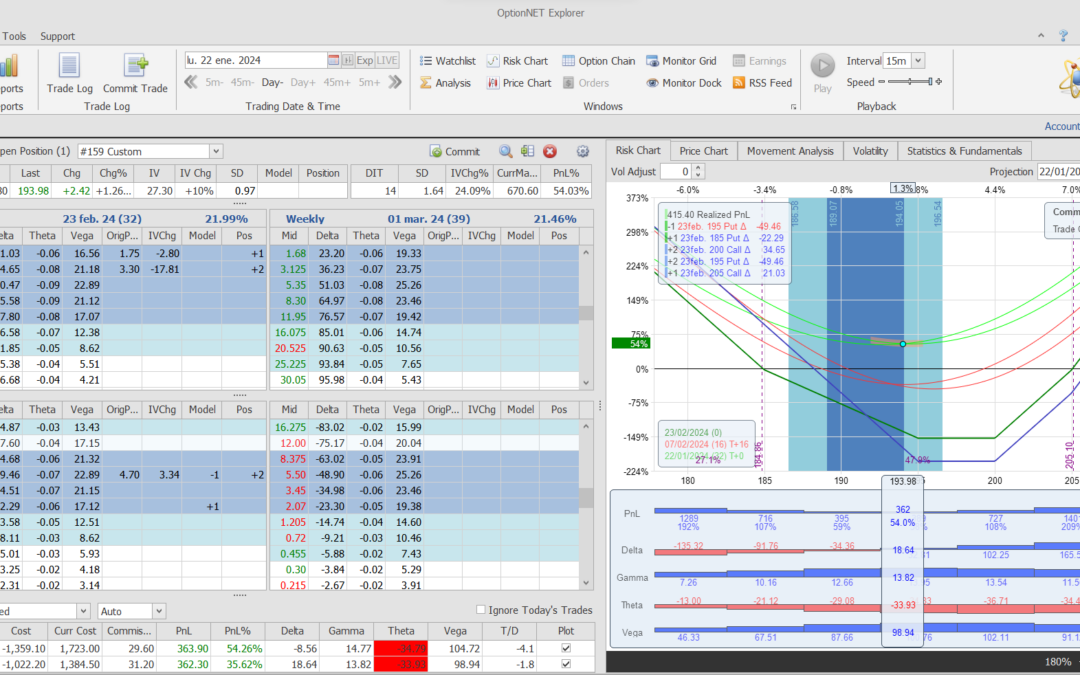The height and width of the screenshot is (675, 1080).
Task: Open the RSS Feed window
Action: click(x=762, y=83)
